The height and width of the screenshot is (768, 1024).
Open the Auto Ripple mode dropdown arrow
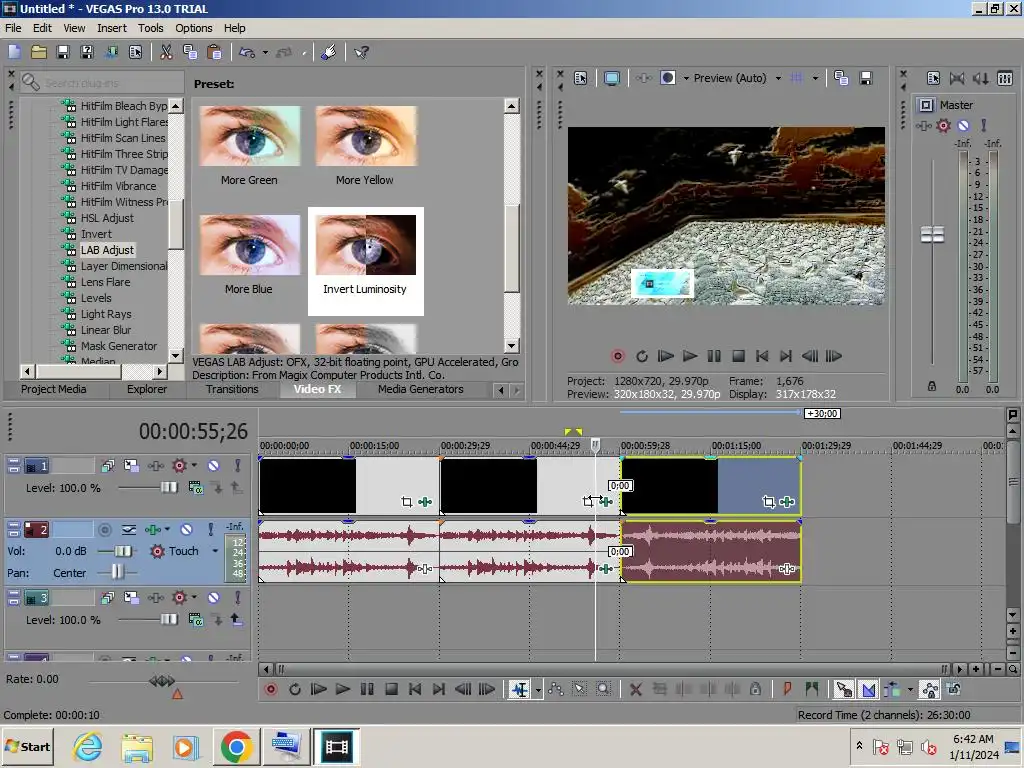(x=910, y=689)
